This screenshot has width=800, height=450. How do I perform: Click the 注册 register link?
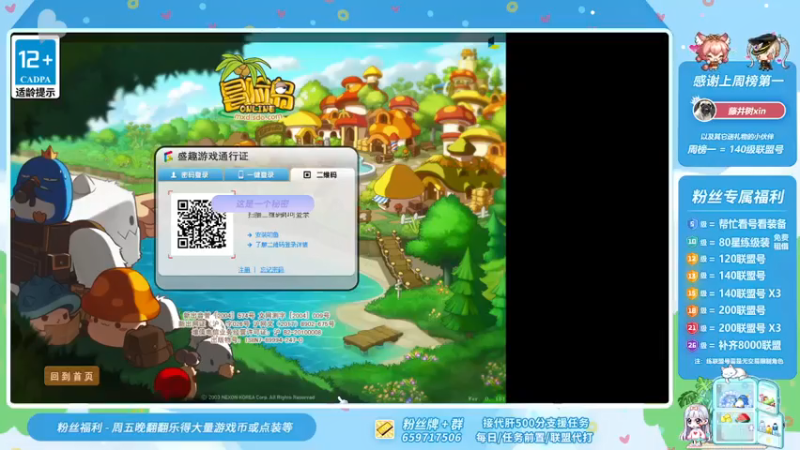244,269
